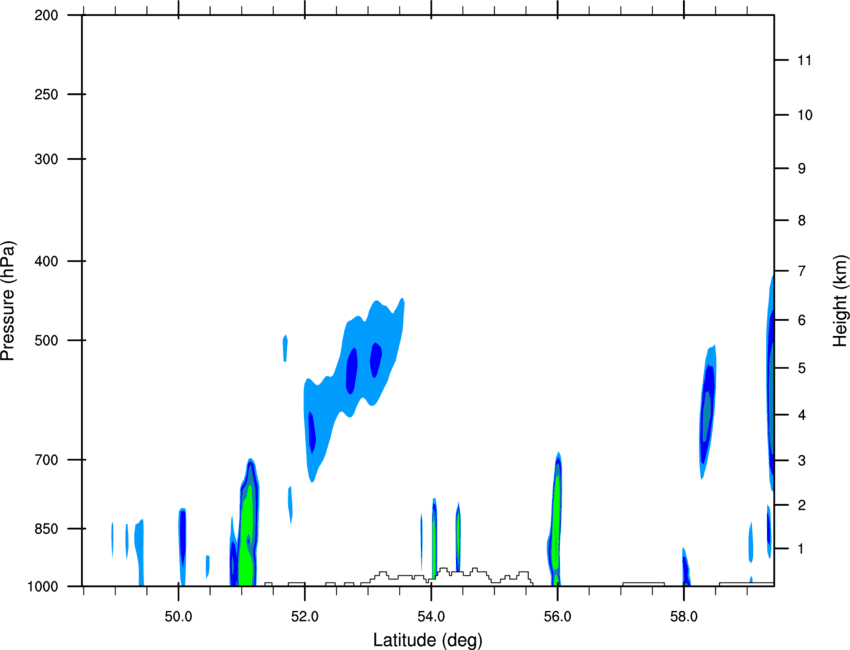
Task: Click the 9 km height label
Action: pos(802,169)
